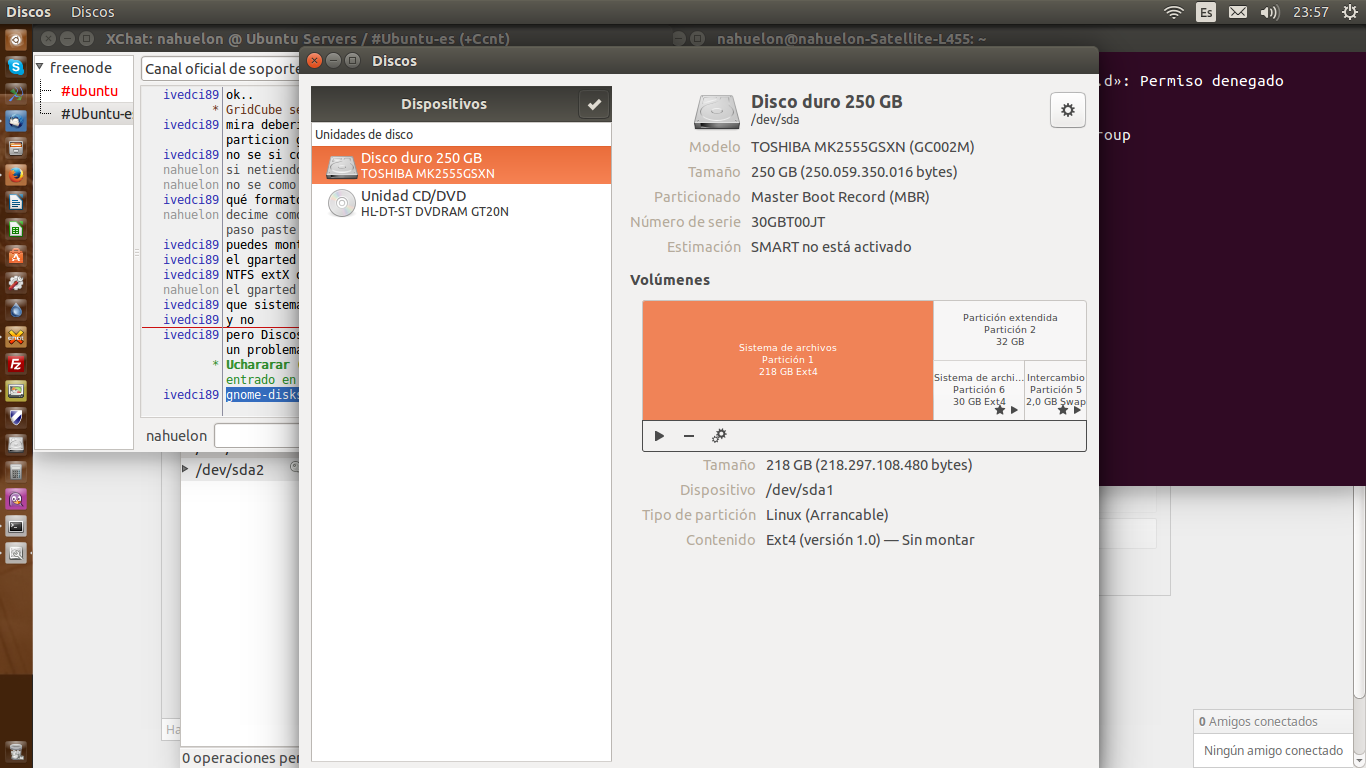Select Partición 6 30 GB Ext4 volume
This screenshot has height=768, width=1366.
point(978,390)
